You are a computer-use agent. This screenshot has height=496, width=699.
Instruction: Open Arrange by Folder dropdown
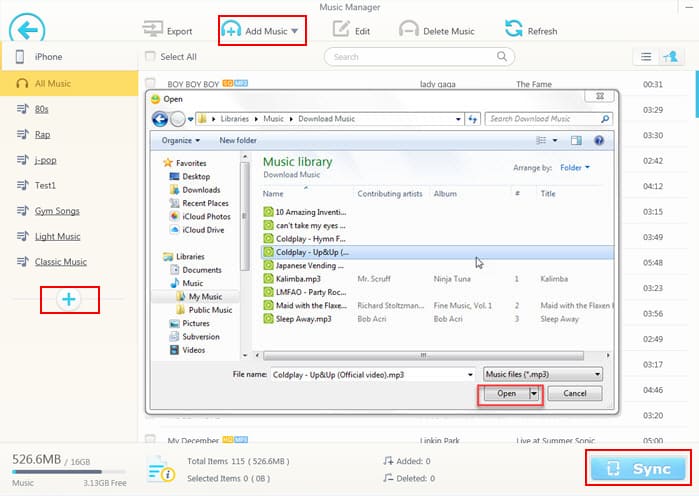point(575,168)
